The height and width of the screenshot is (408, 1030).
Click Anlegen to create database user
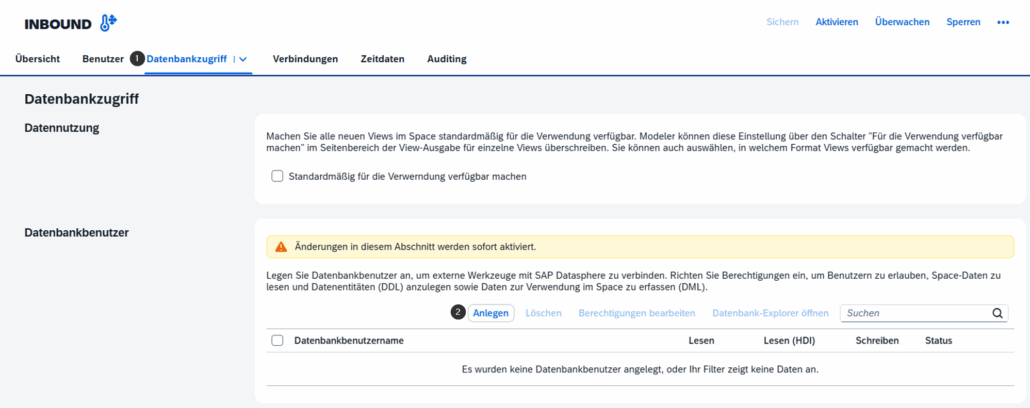click(491, 313)
